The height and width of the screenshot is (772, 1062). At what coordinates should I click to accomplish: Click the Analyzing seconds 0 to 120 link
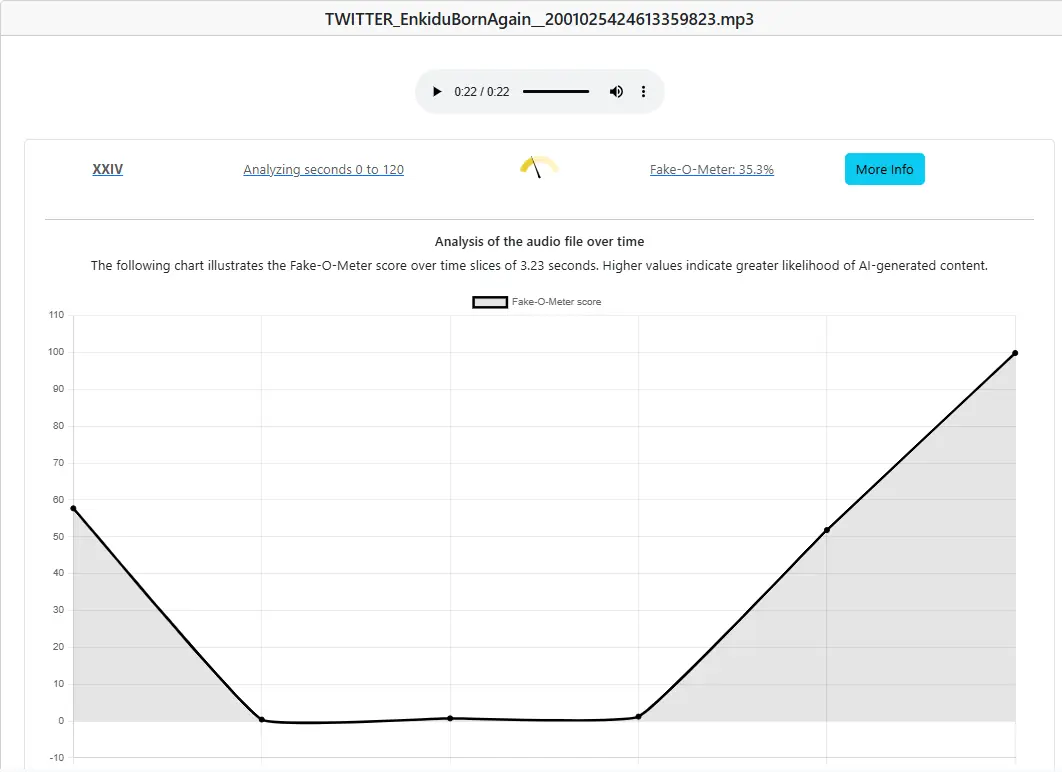tap(323, 170)
